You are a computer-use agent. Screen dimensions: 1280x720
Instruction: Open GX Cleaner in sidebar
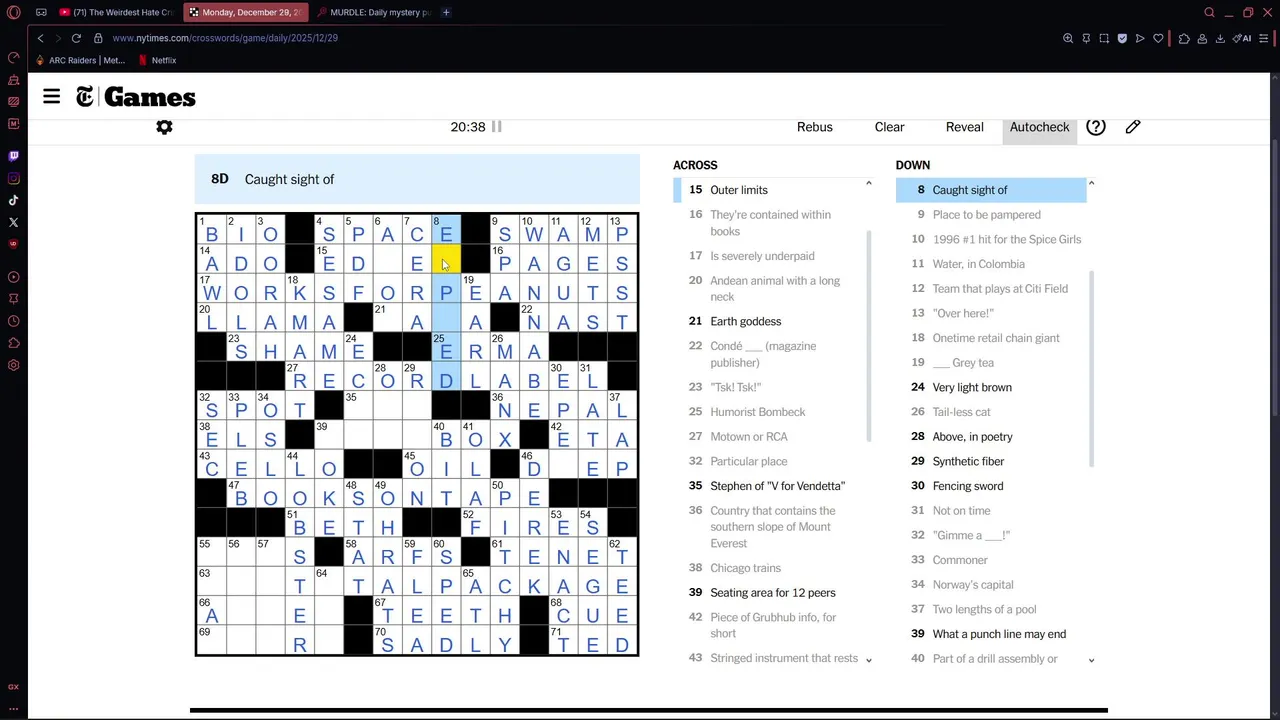13,79
